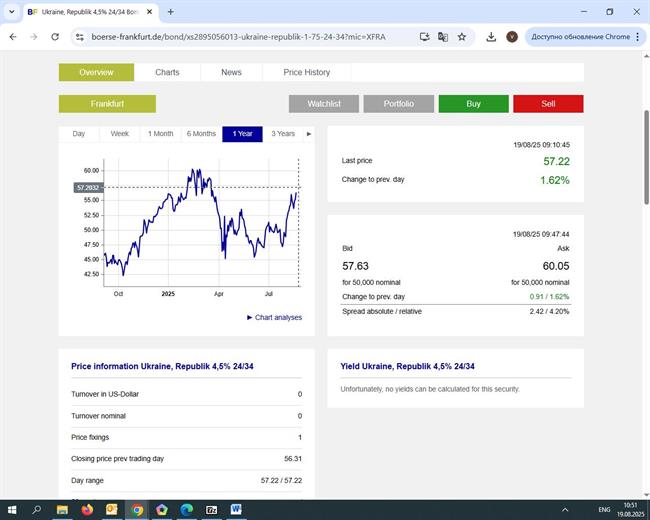
Task: Click the Last price value 57.22
Action: (556, 161)
